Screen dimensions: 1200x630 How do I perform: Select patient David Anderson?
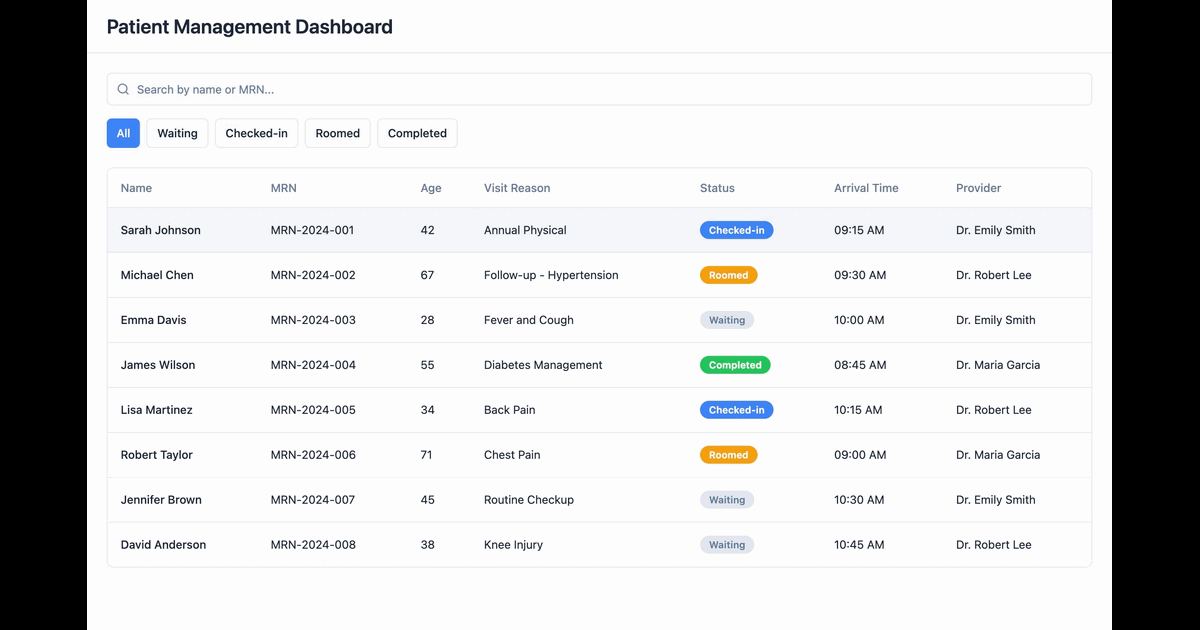pos(599,545)
